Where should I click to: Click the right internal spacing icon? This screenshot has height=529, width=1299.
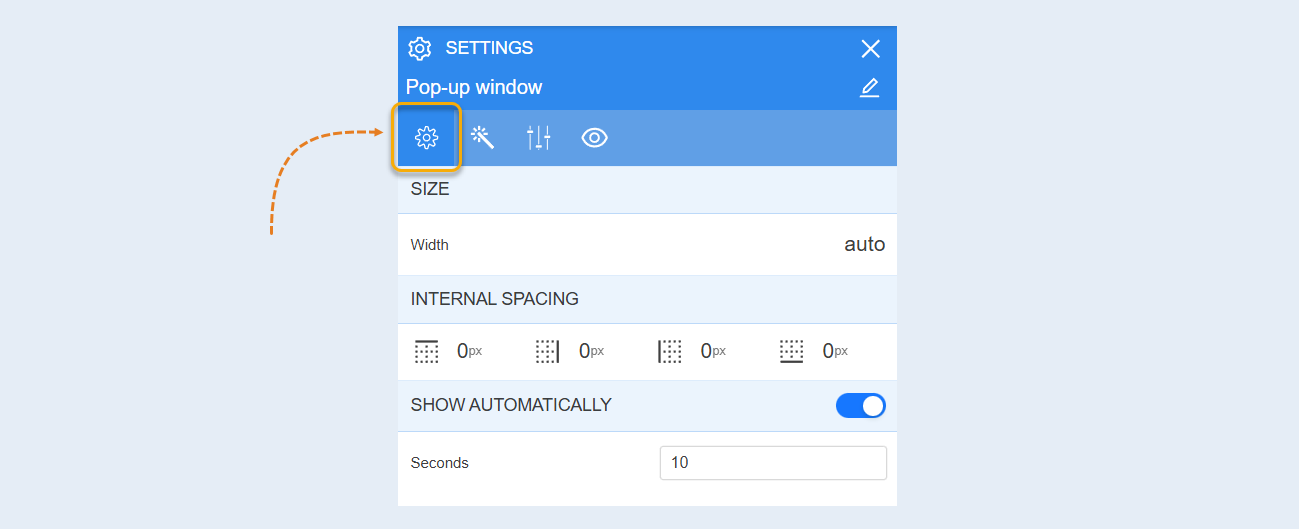(x=547, y=351)
